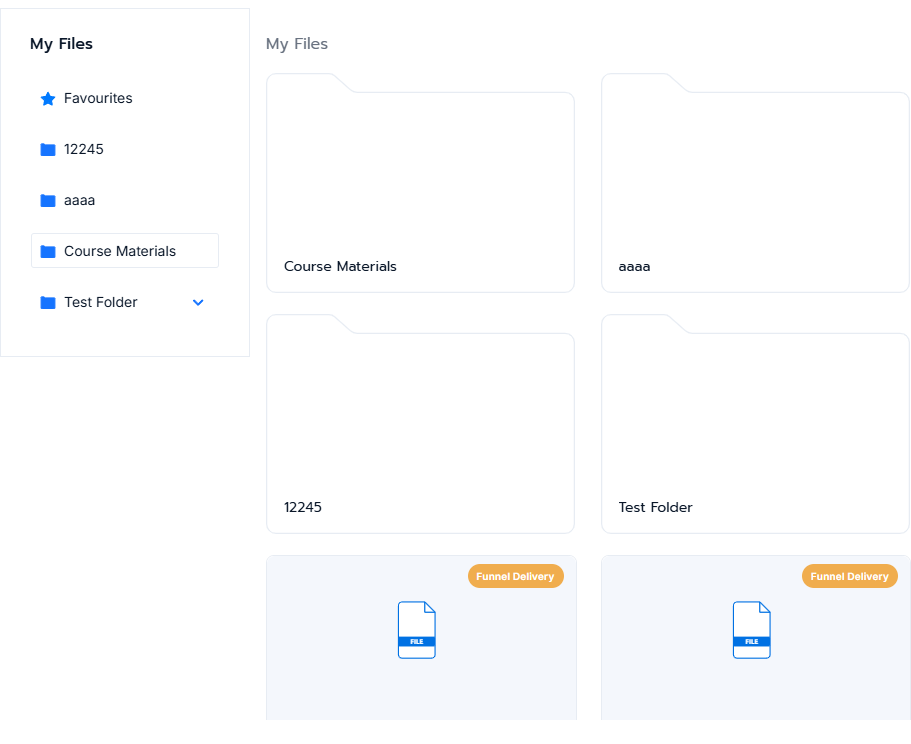Click the folder icon beside Test Folder in sidebar
911x744 pixels.
tap(48, 303)
